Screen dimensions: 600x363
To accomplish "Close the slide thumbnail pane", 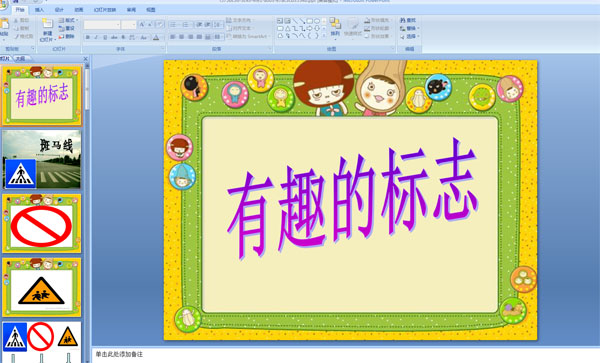I will [85, 59].
